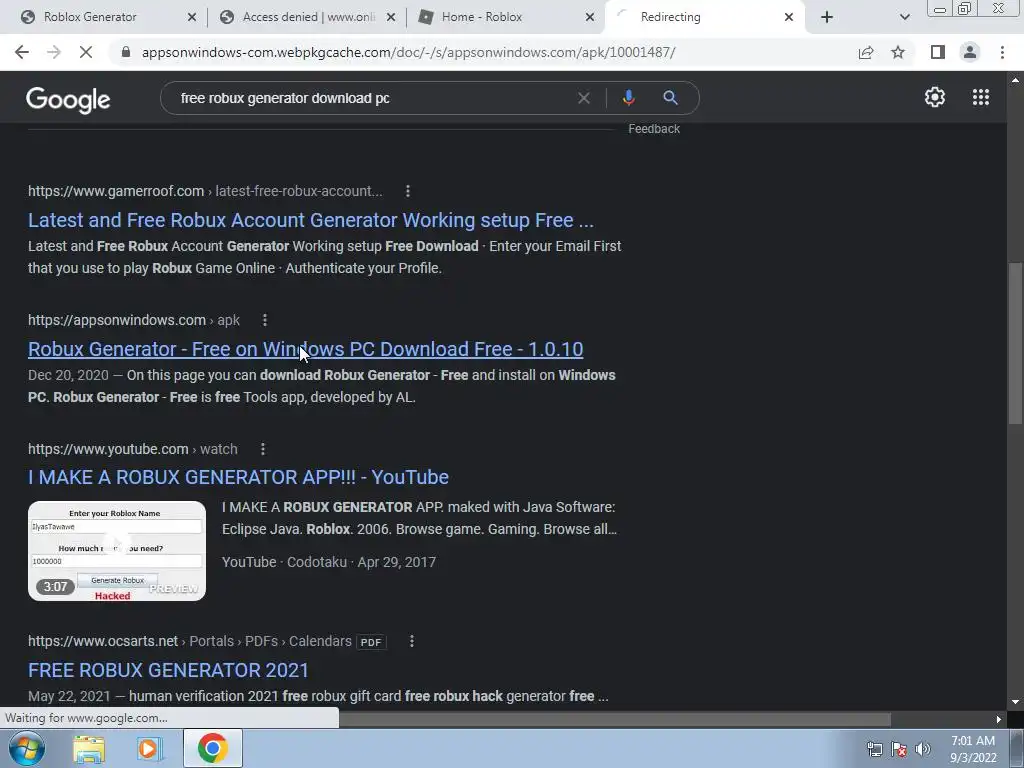
Task: Launch Windows Media Player from the taskbar
Action: coord(149,748)
